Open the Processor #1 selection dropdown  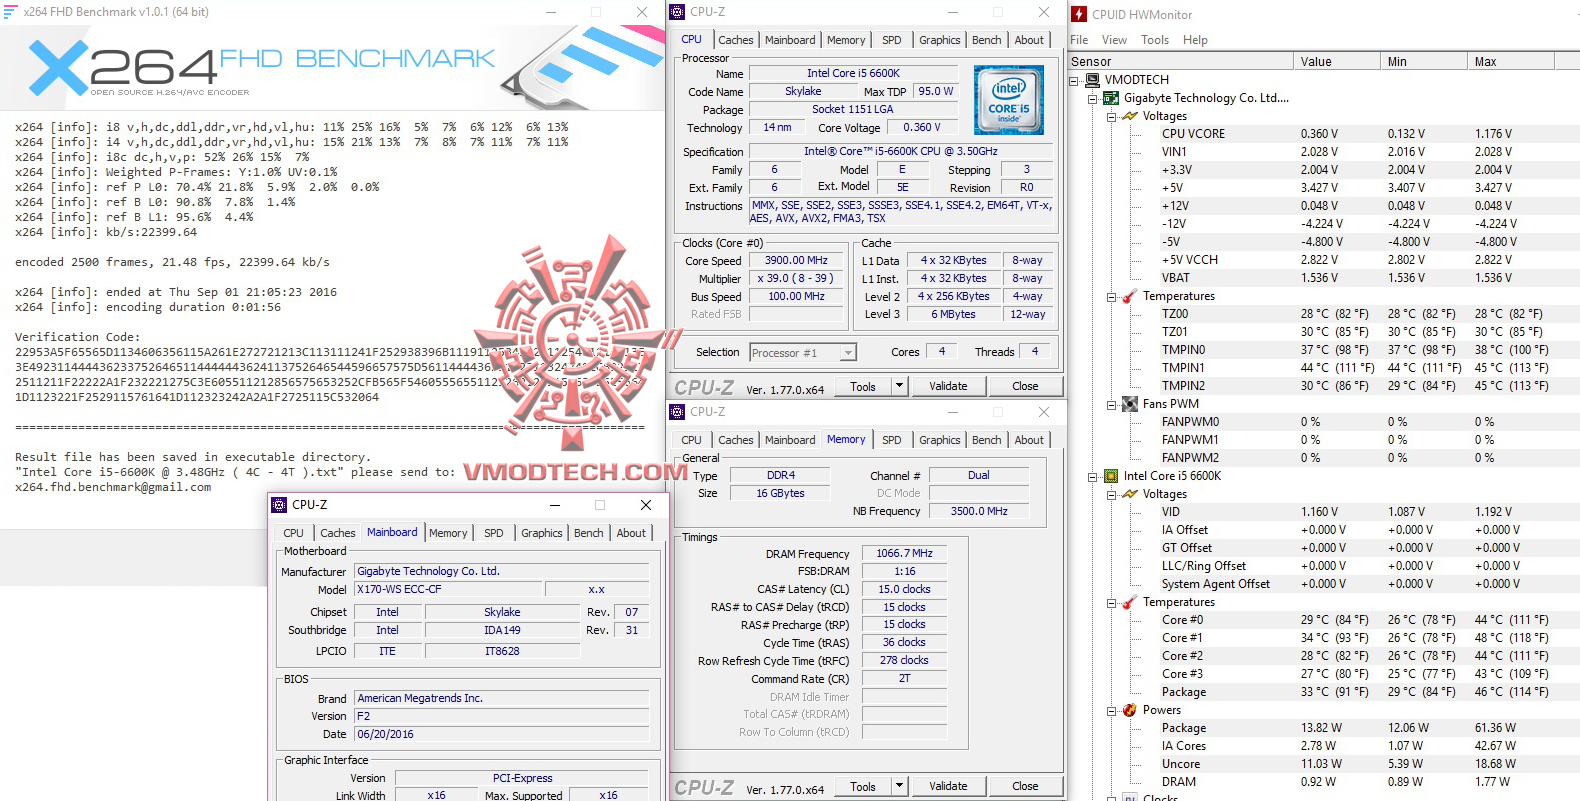[x=848, y=353]
